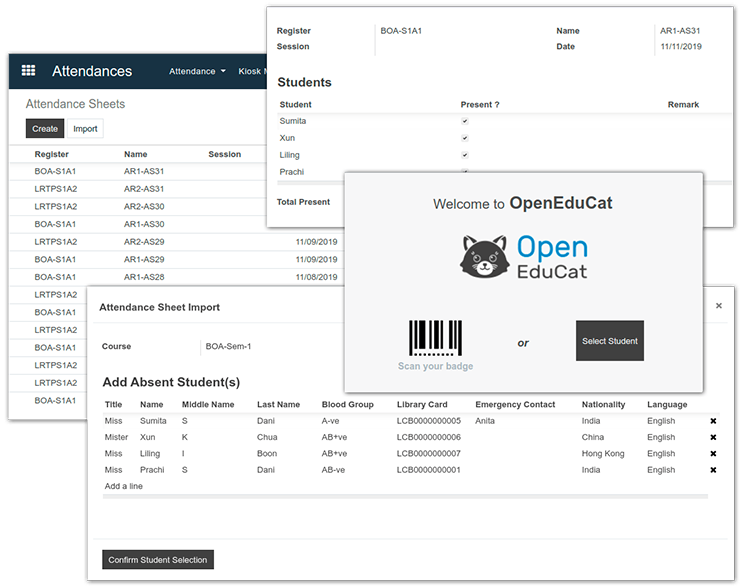This screenshot has width=743, height=586.
Task: Open attendance sheet AR1-AS28 row
Action: coord(177,277)
